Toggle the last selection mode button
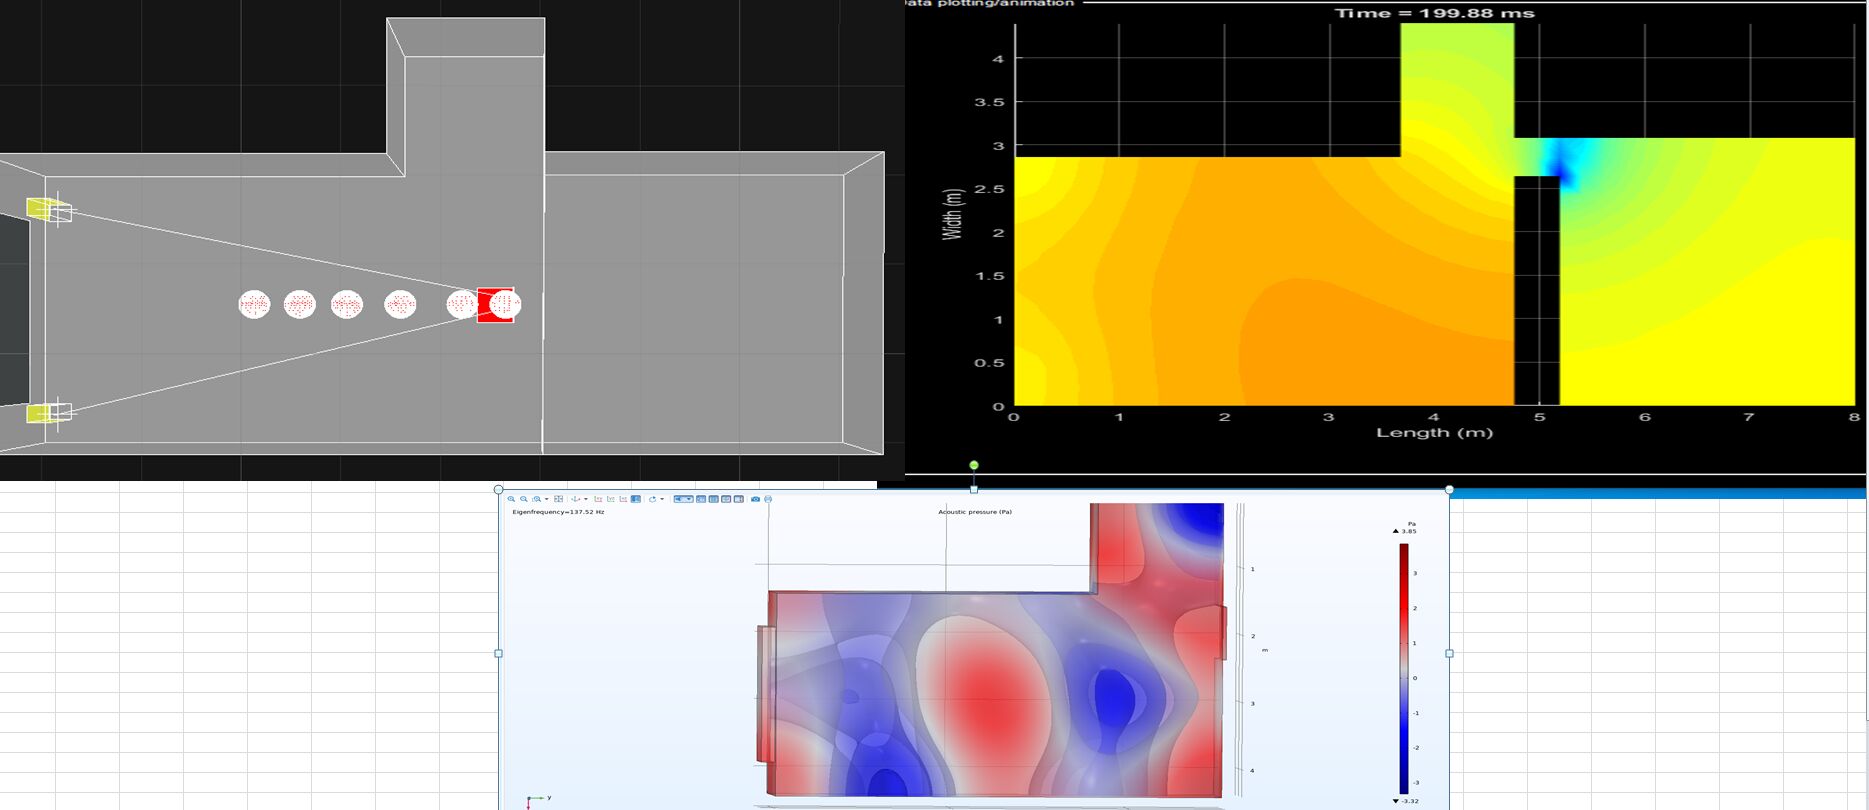1869x810 pixels. pyautogui.click(x=739, y=499)
